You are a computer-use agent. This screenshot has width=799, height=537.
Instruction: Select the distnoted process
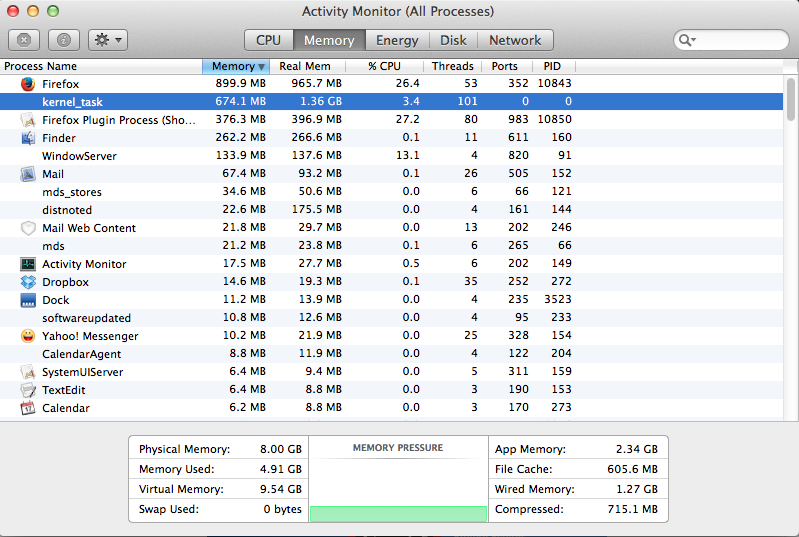pos(391,209)
